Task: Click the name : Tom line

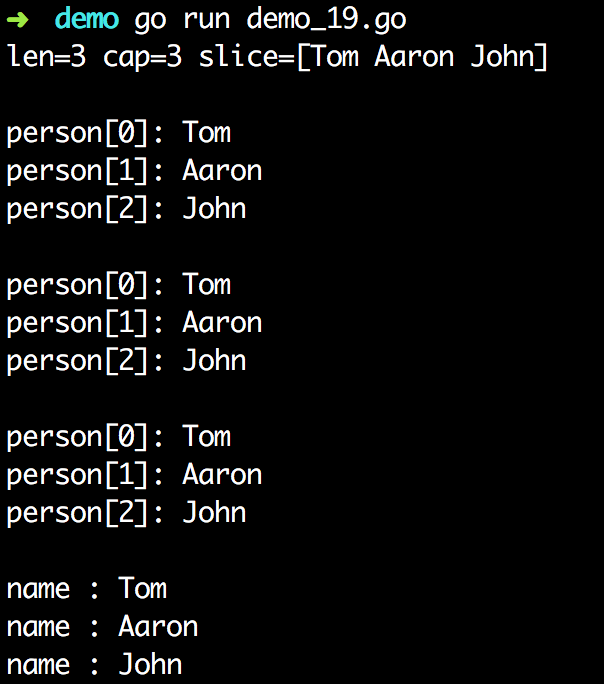Action: pos(87,588)
